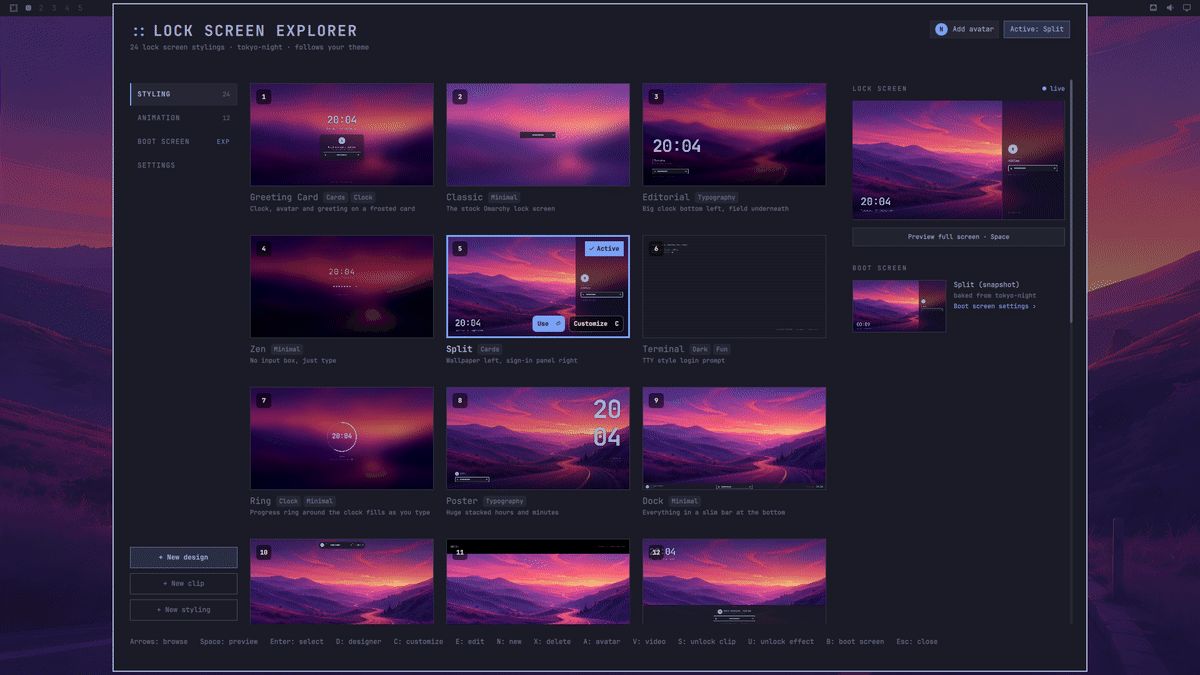Click the New clip button
Screen dimensions: 1200x675
(x=183, y=583)
